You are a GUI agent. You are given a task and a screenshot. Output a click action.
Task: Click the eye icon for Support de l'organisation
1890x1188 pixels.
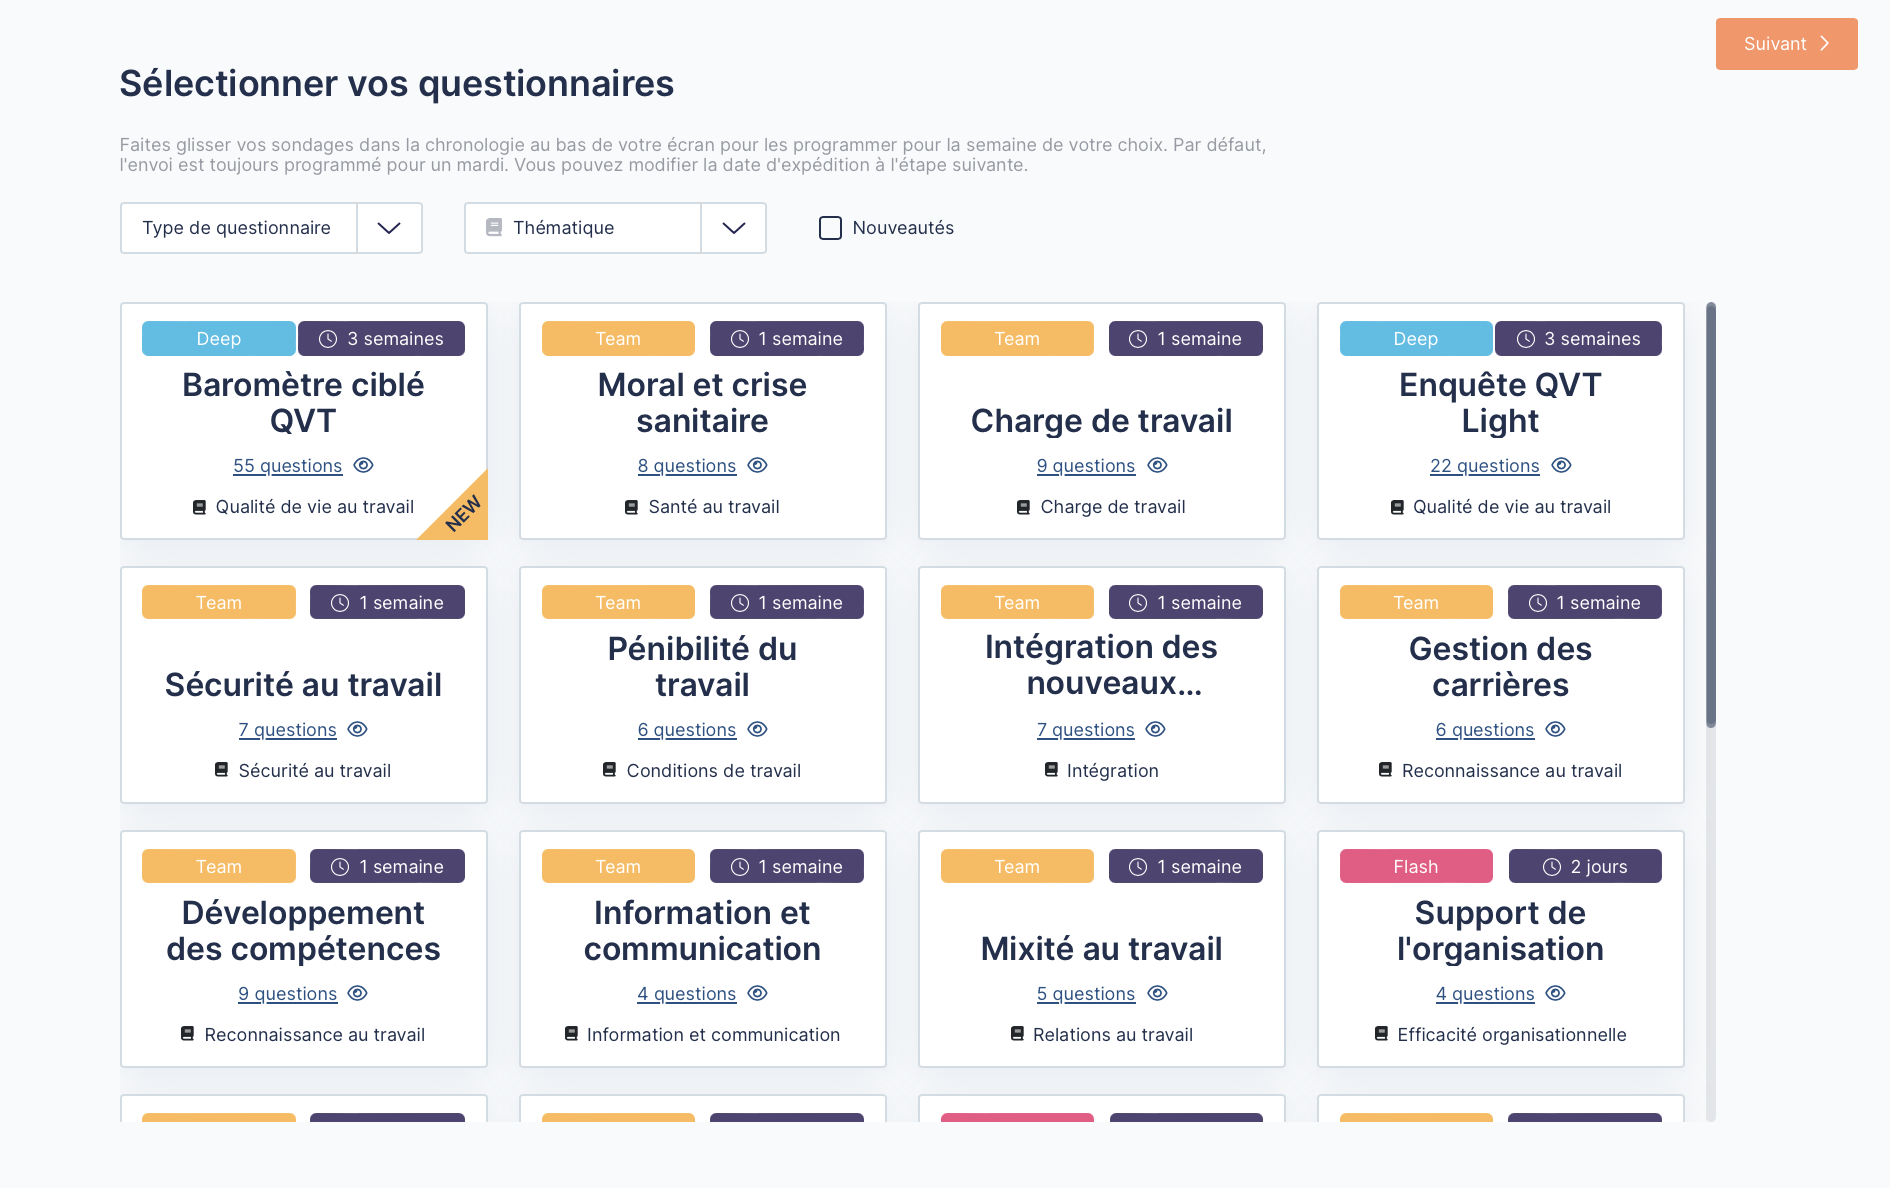point(1556,993)
